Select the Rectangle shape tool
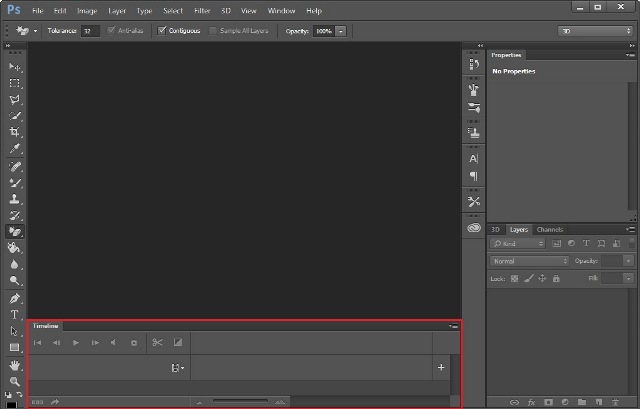Image resolution: width=640 pixels, height=409 pixels. 15,347
